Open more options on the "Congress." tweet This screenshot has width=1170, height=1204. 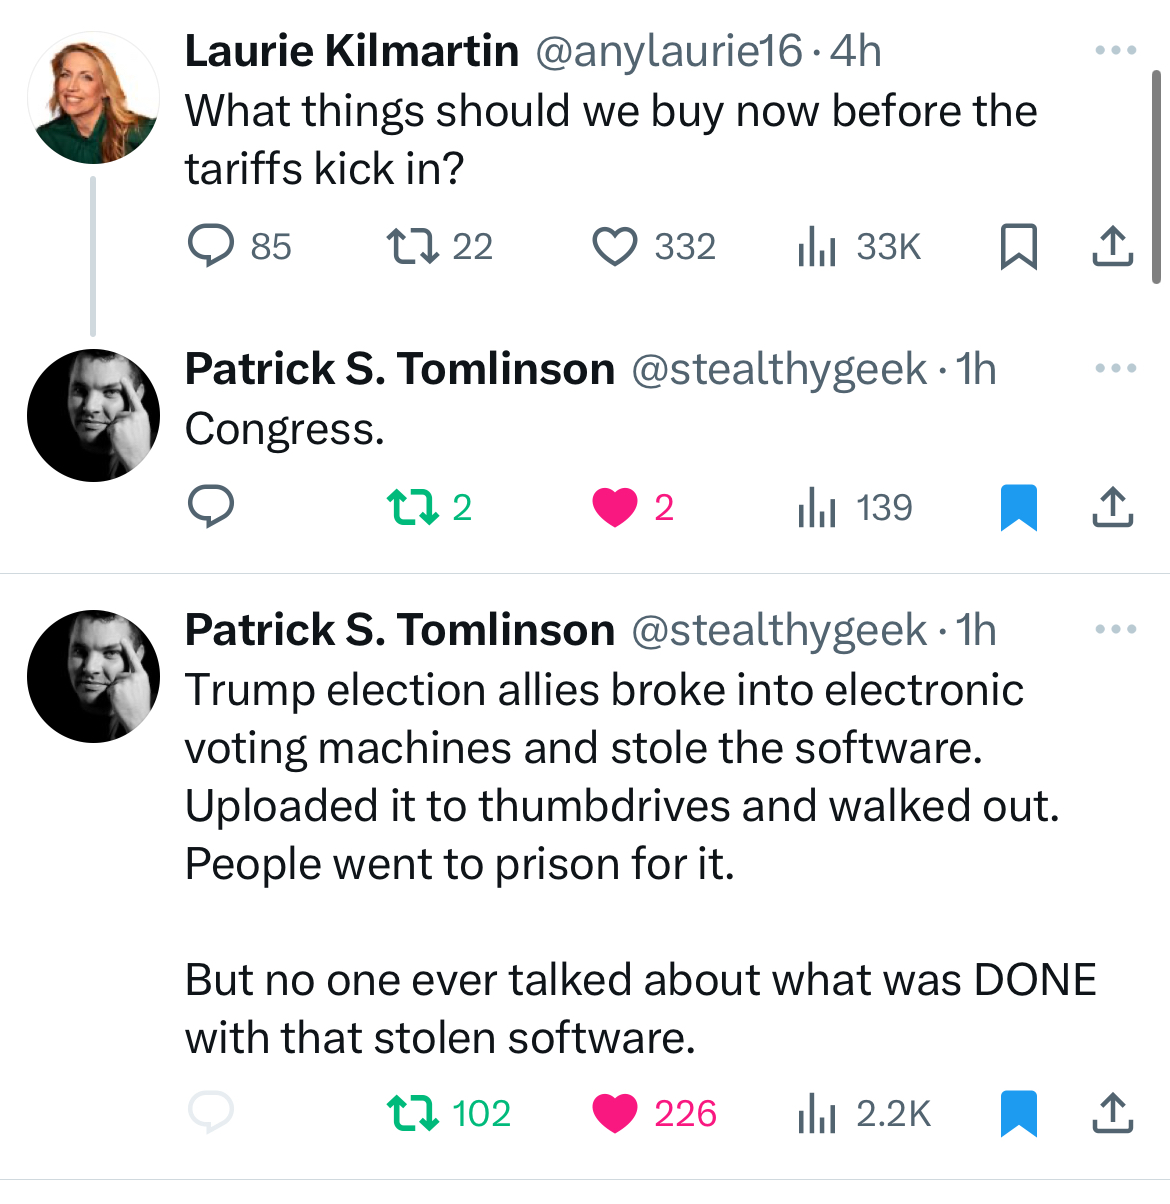pos(1116,368)
